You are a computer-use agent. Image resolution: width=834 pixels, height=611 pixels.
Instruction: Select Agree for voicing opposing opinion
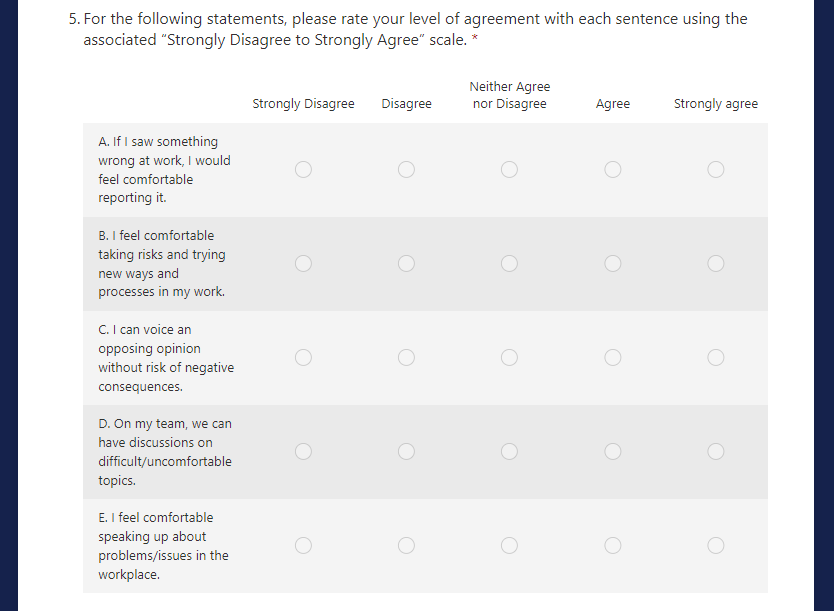point(613,358)
